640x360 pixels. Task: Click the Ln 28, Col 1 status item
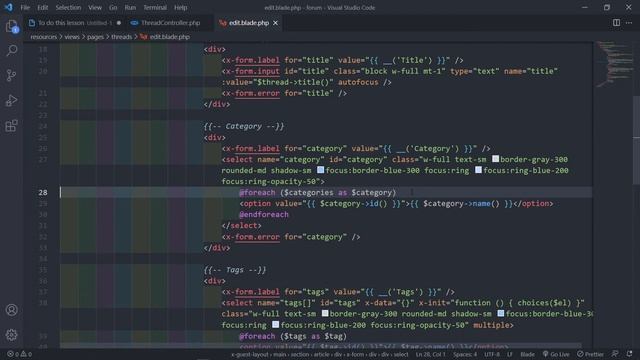coord(430,354)
